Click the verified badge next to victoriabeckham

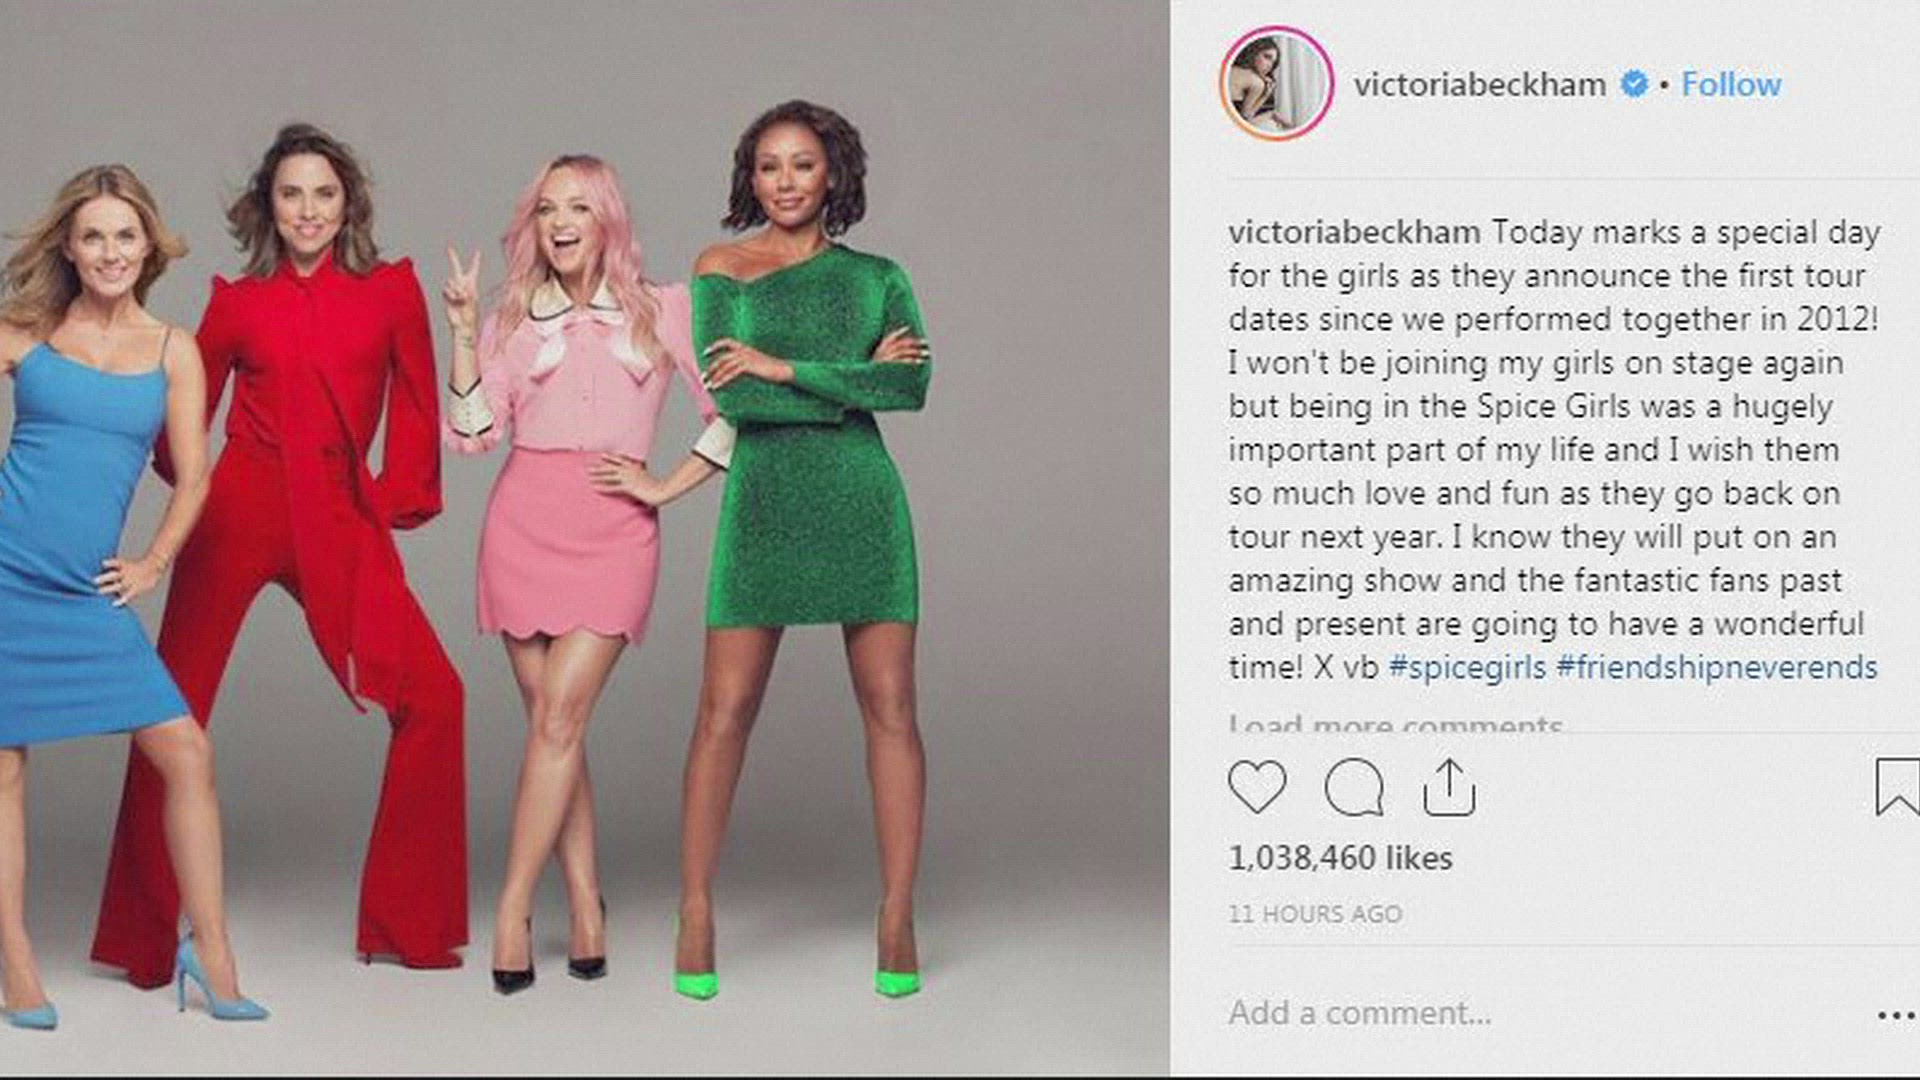pos(1634,85)
